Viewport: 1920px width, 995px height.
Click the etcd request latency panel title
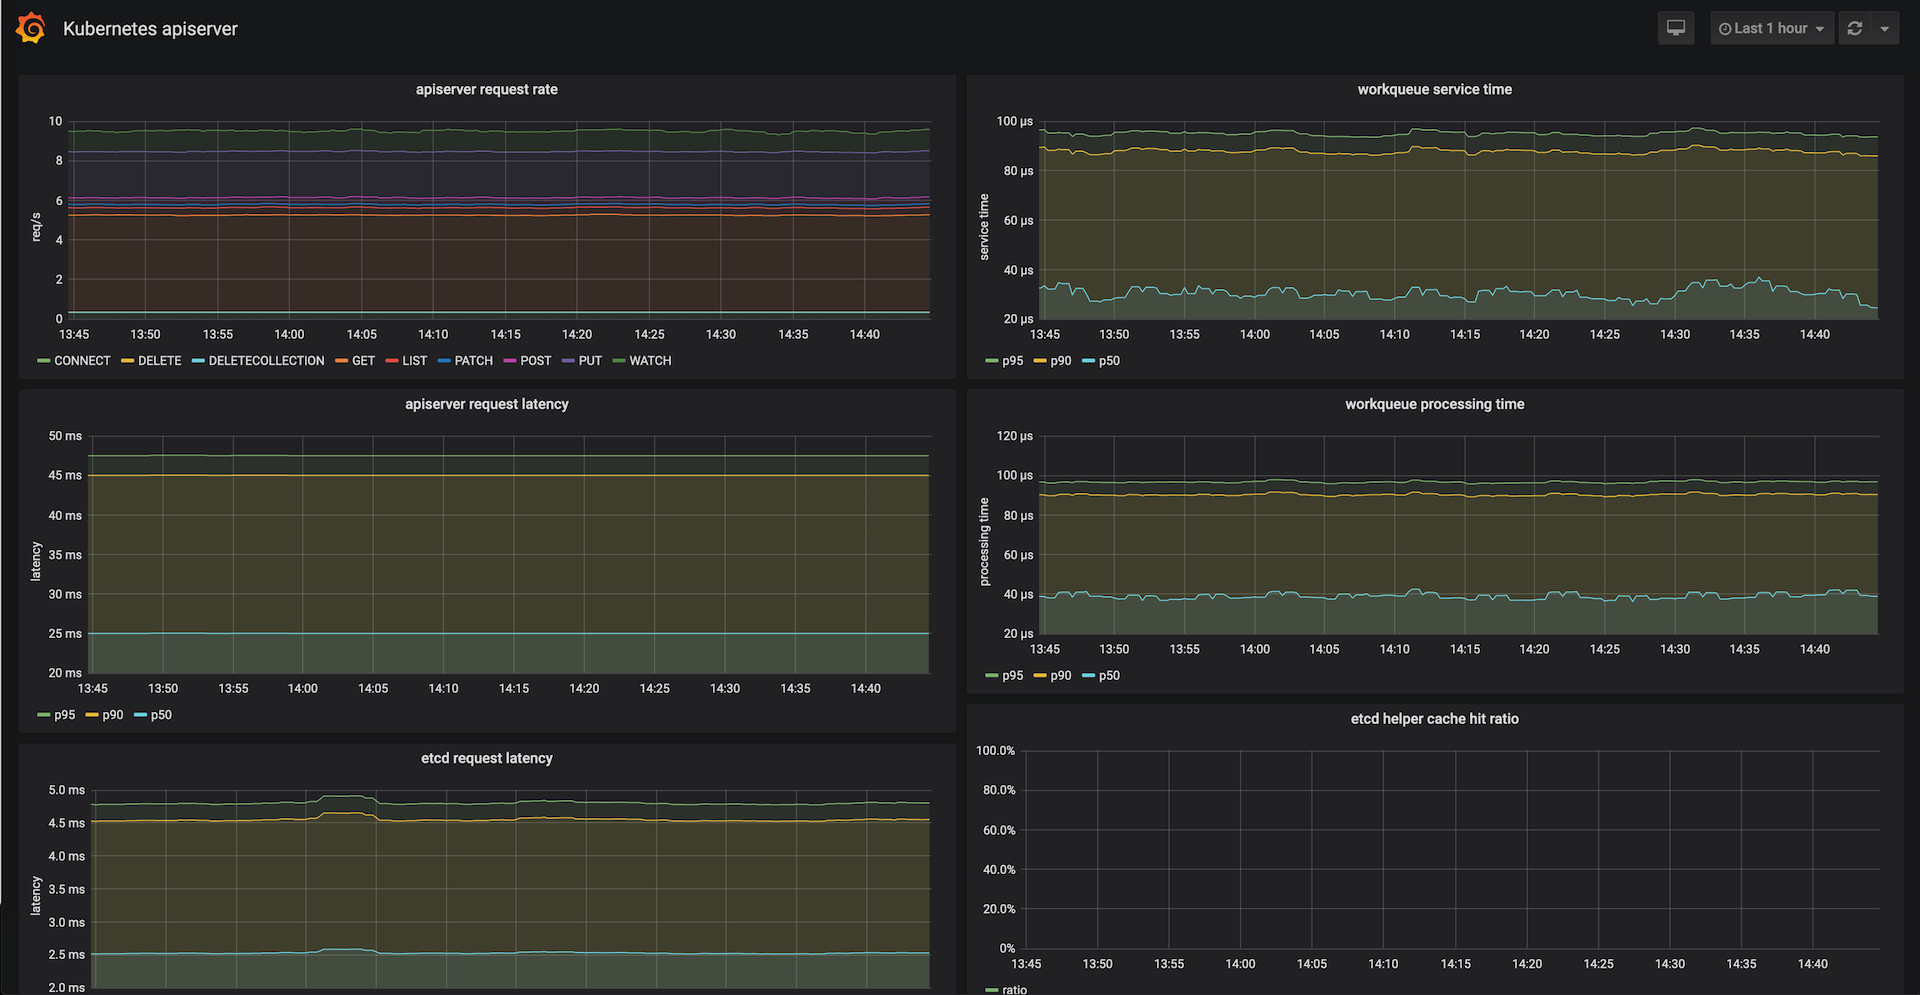(486, 758)
